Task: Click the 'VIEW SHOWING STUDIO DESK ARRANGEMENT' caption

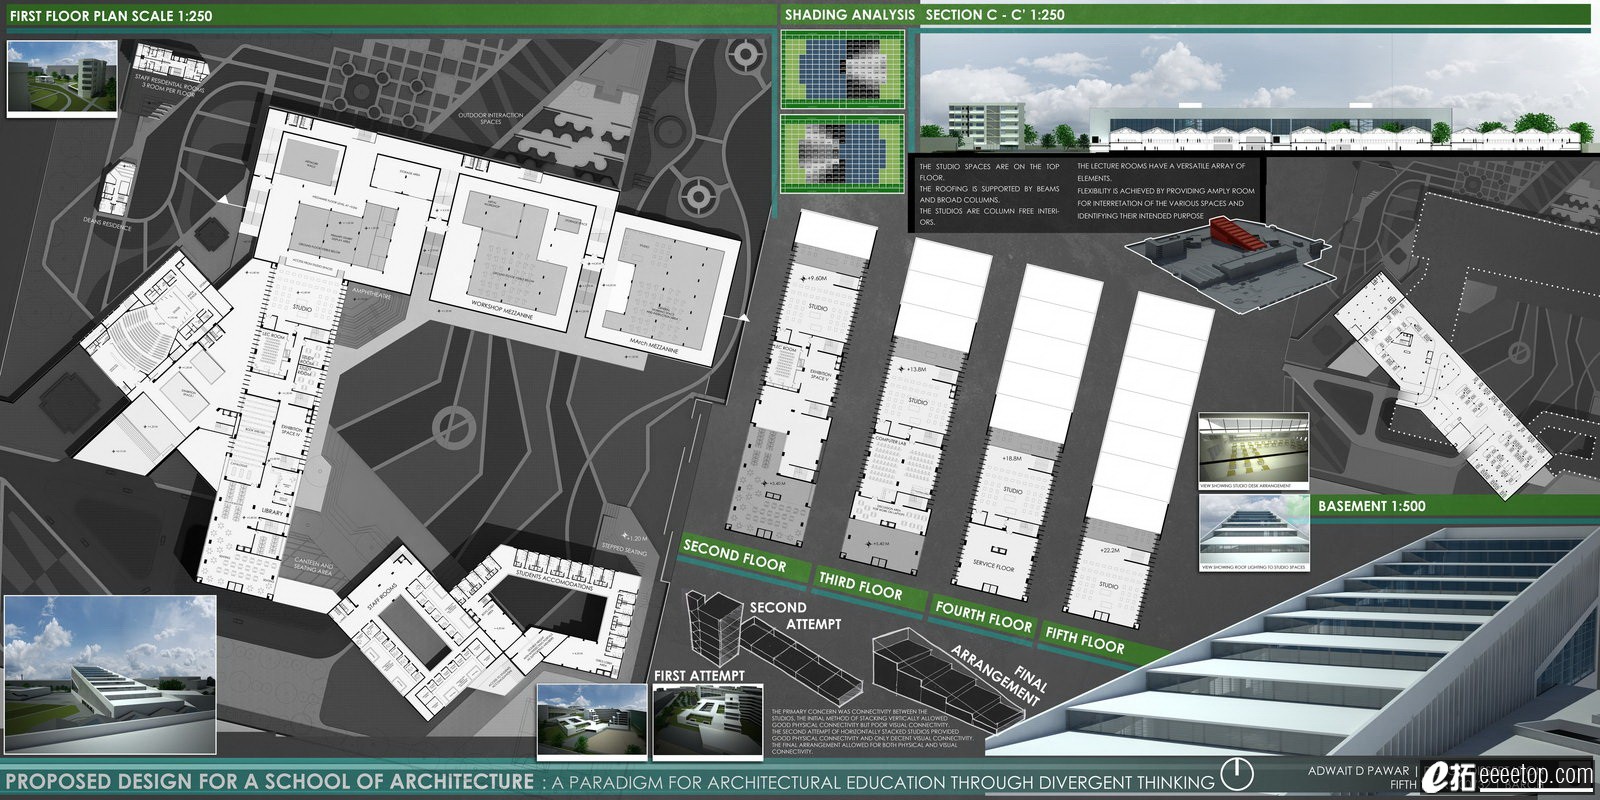Action: 1245,486
